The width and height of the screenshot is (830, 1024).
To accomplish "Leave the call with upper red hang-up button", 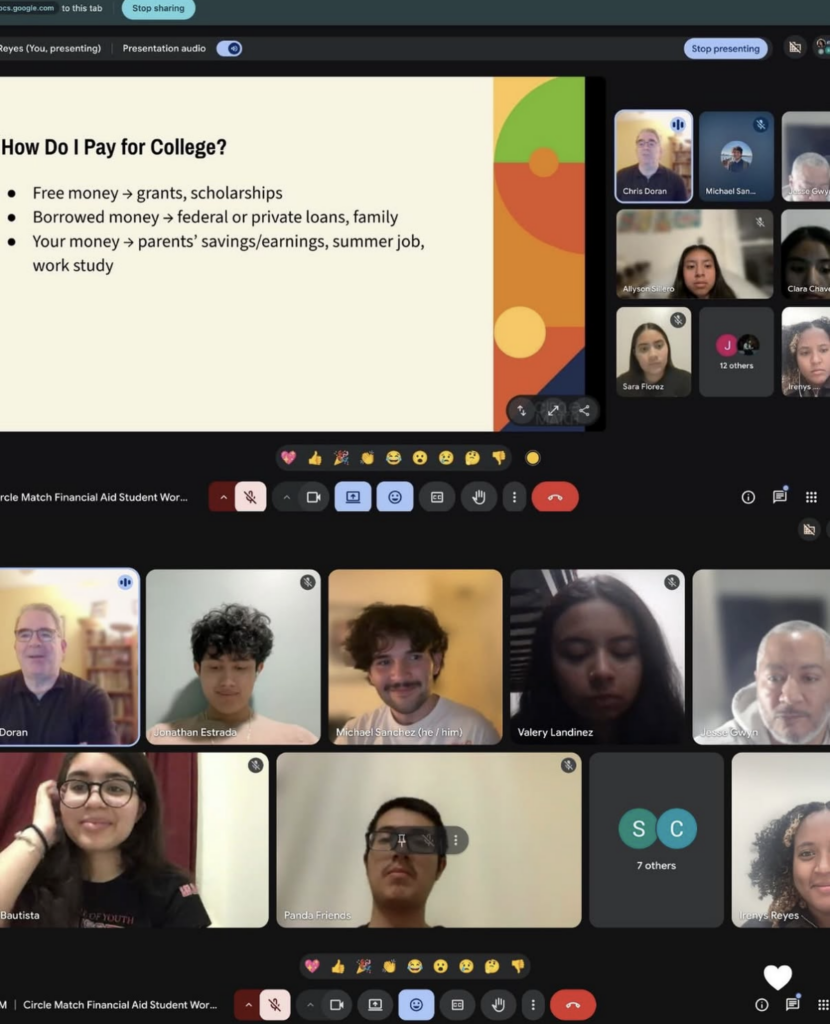I will tap(555, 497).
